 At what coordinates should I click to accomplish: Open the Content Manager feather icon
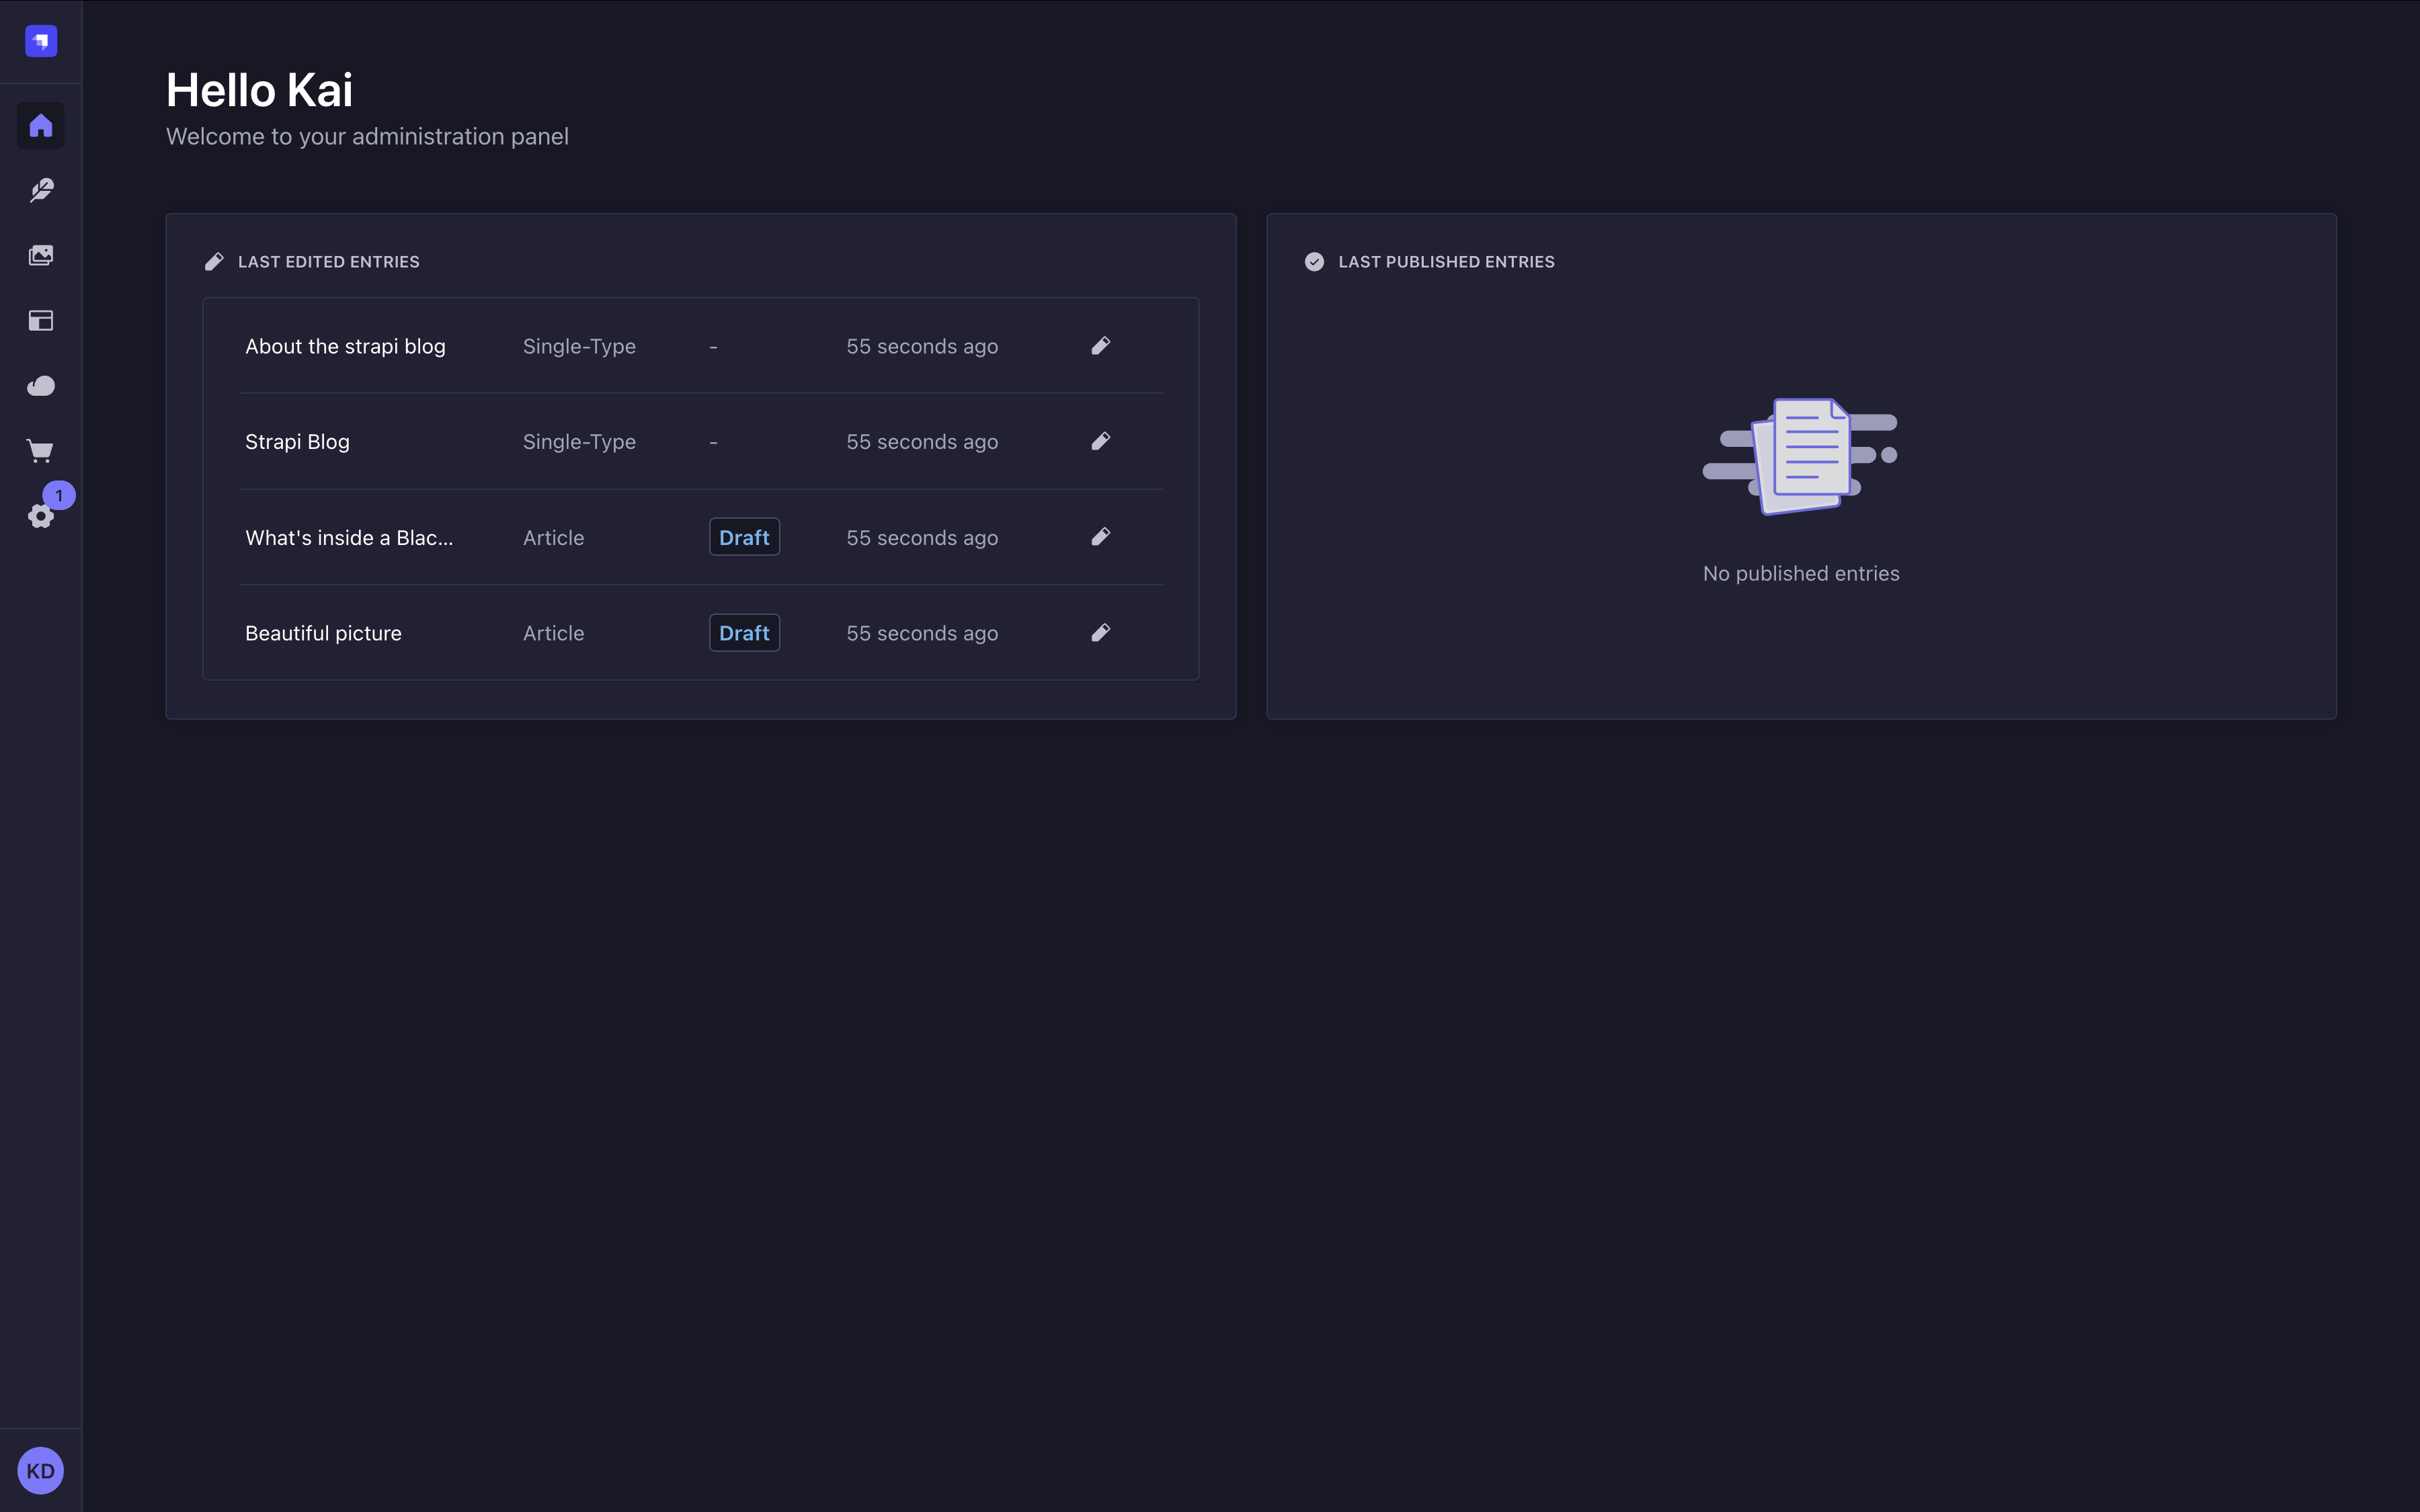point(40,190)
